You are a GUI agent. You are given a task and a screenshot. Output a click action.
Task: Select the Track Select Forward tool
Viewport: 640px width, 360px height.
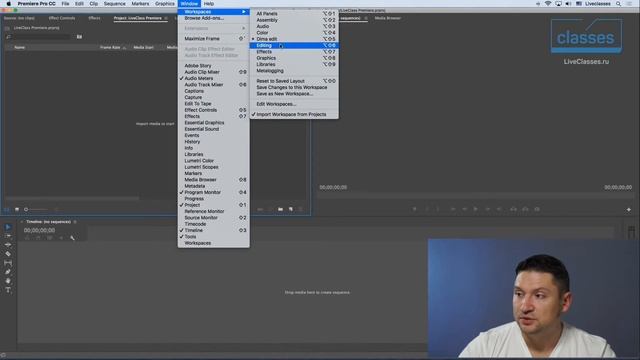pyautogui.click(x=8, y=236)
